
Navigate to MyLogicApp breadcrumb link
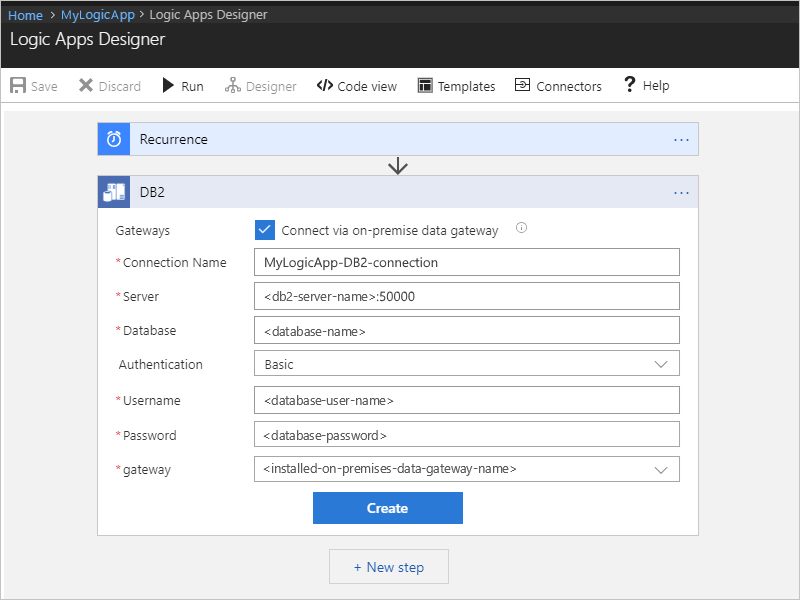[97, 15]
